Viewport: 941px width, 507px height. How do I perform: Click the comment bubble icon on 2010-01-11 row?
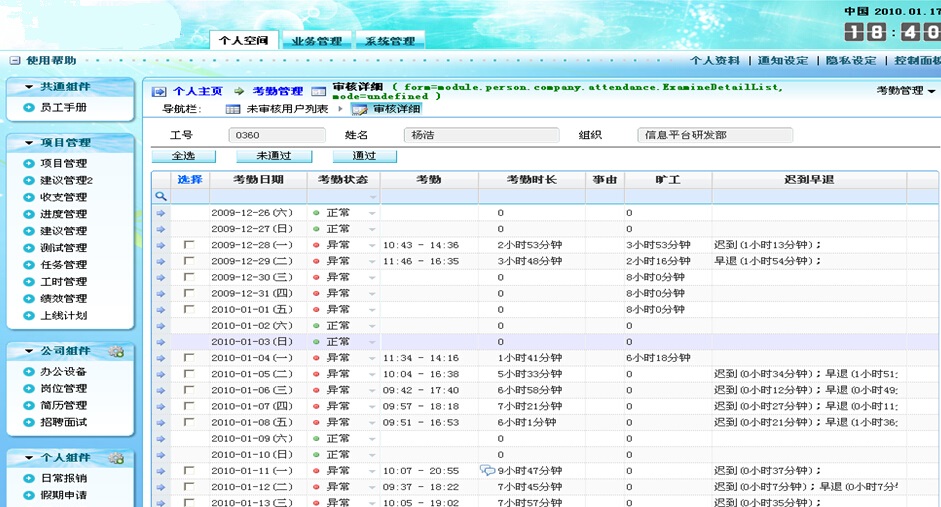click(x=487, y=471)
